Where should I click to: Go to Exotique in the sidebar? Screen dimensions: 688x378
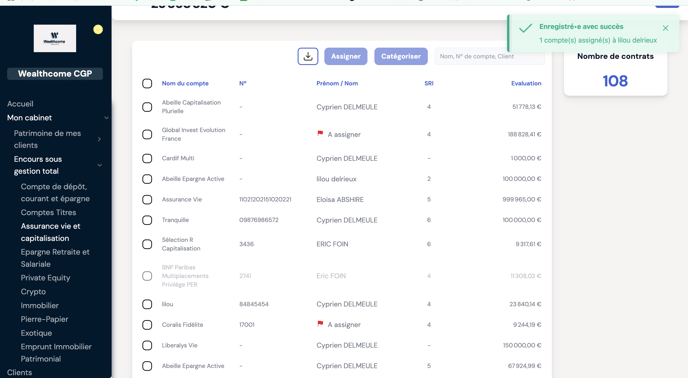(x=36, y=333)
